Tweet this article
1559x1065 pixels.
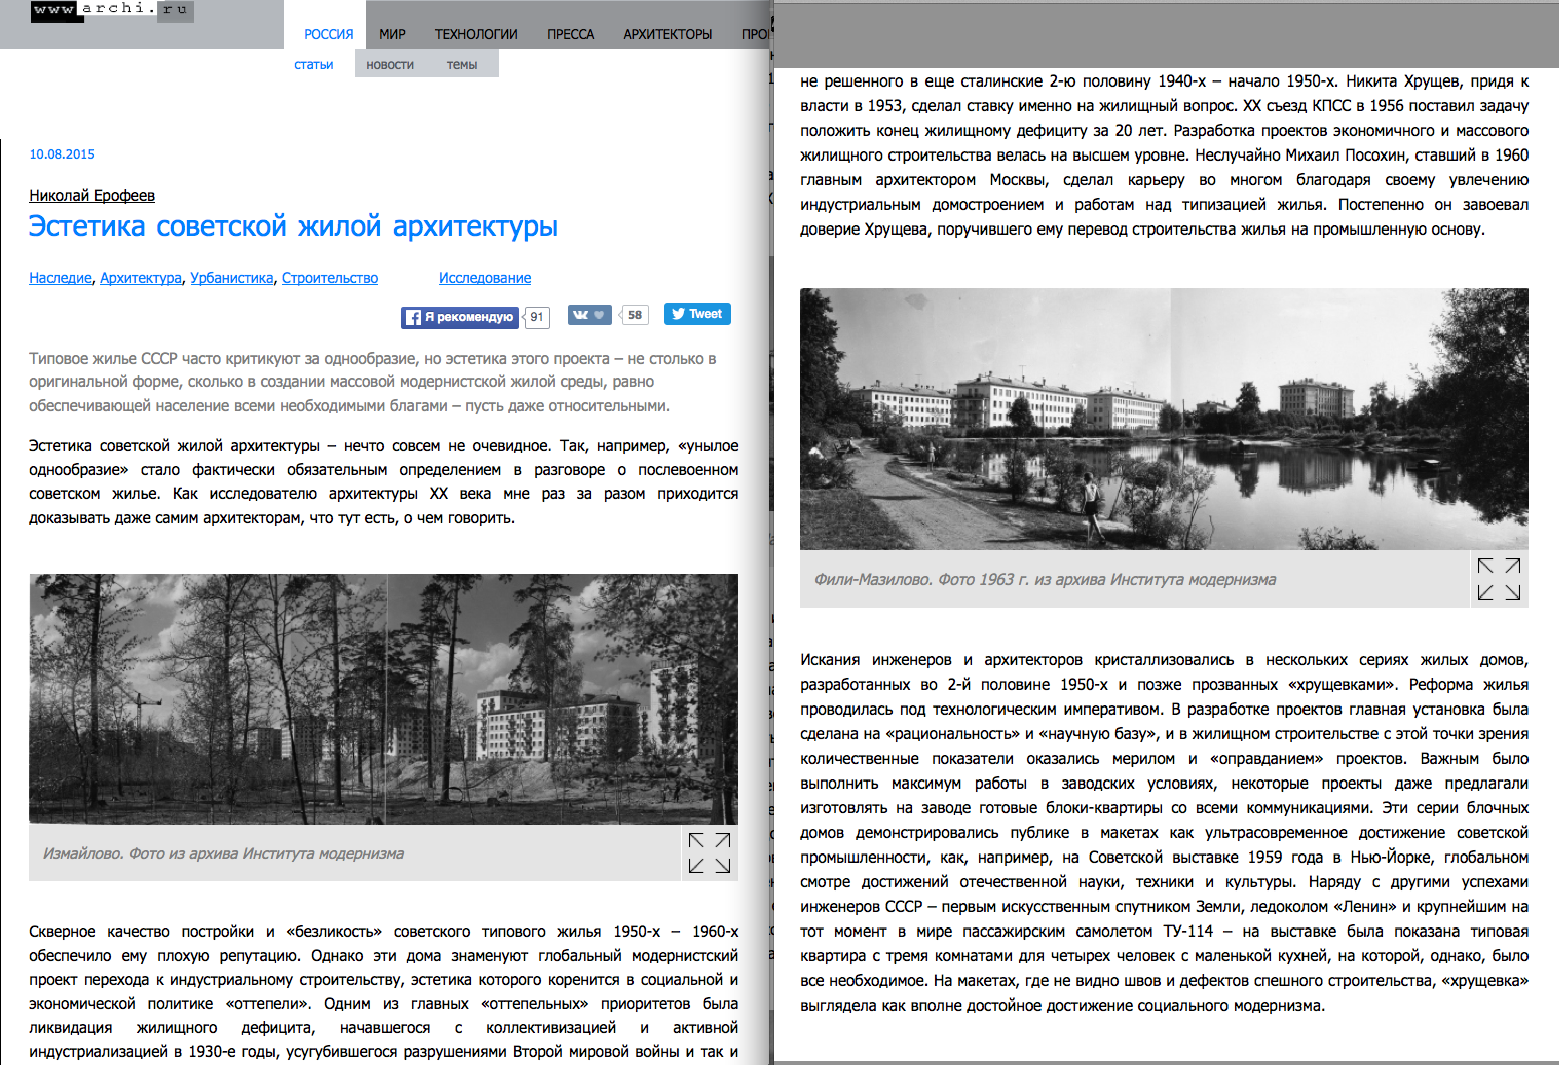(697, 314)
